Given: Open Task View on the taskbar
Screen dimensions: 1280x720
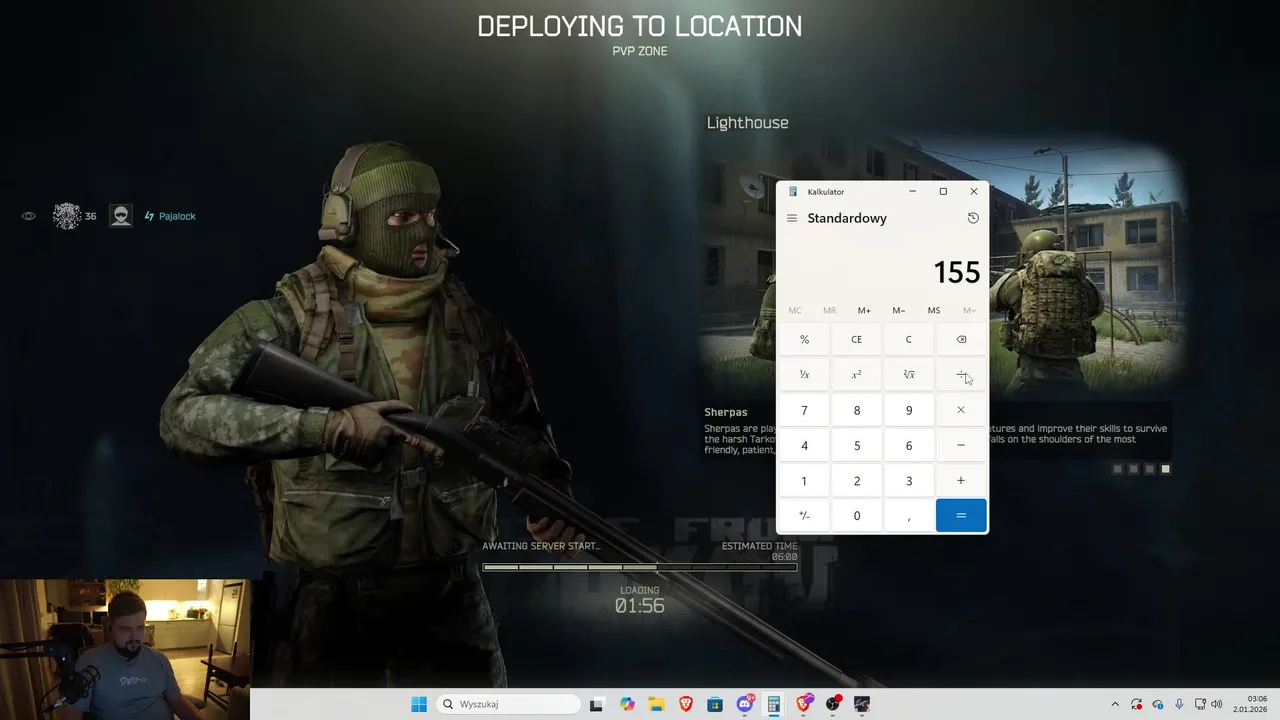Looking at the screenshot, I should pos(597,704).
